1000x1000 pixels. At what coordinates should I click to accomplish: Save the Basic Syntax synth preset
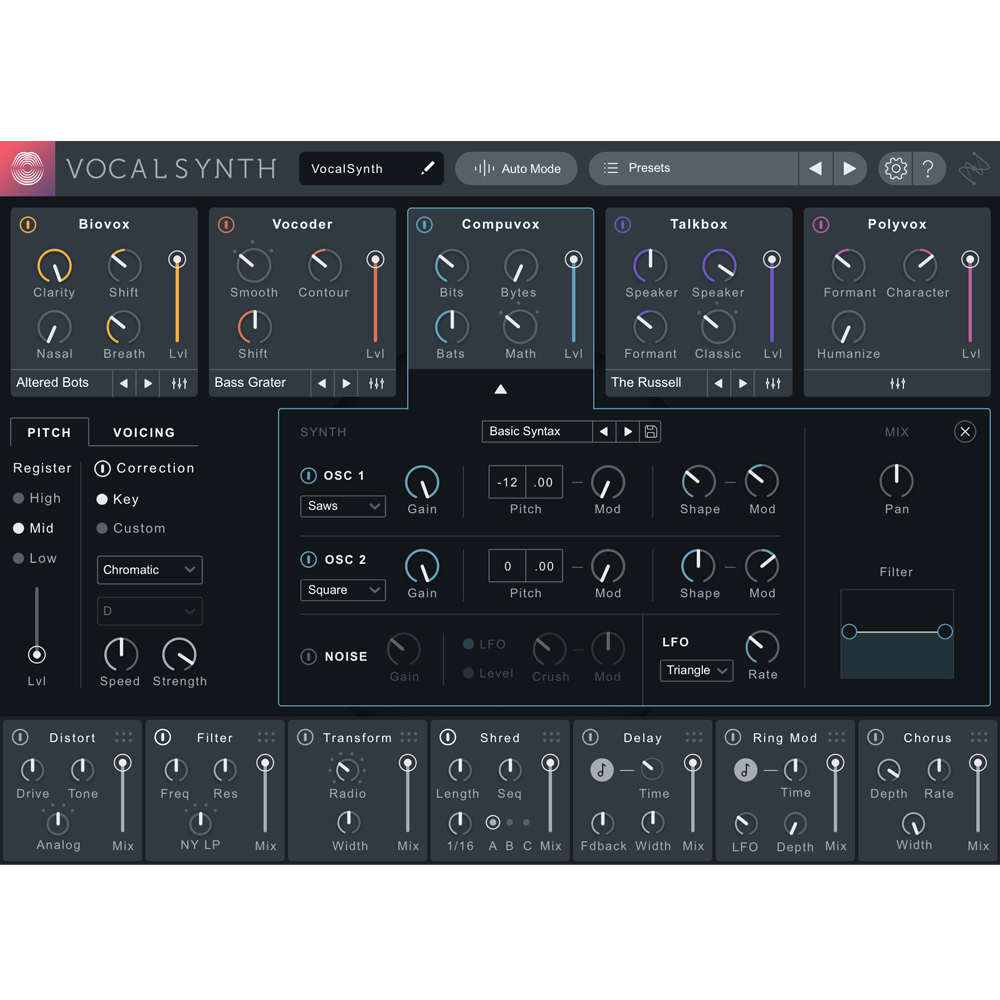[651, 432]
